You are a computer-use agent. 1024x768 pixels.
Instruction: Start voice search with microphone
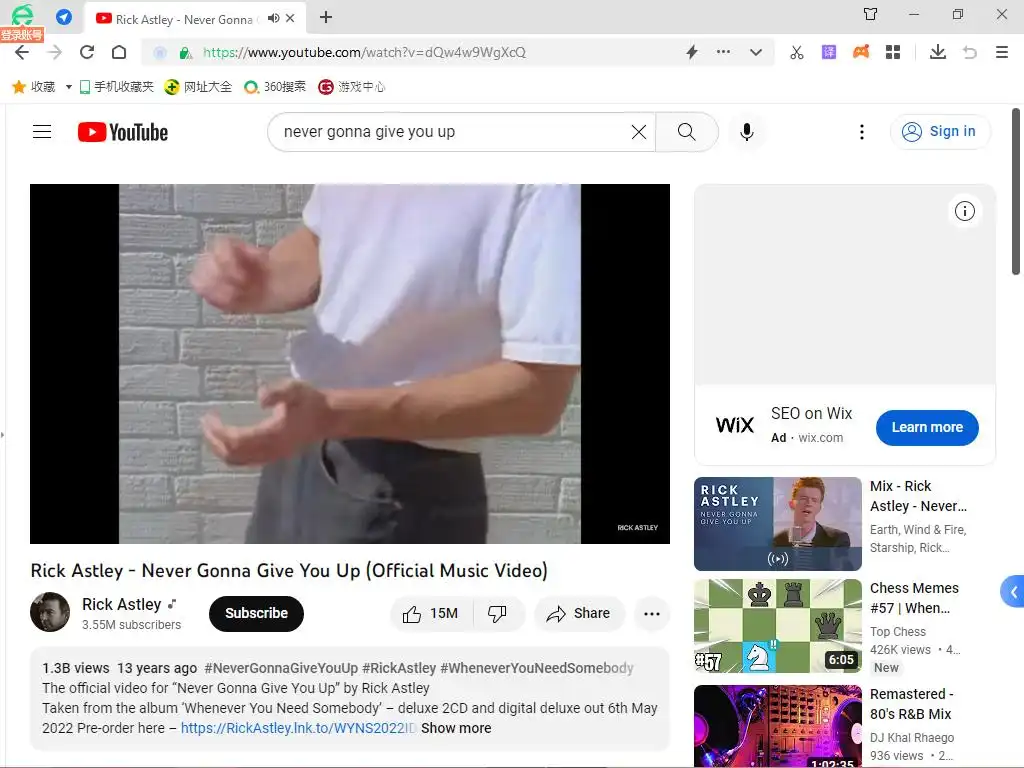tap(746, 132)
